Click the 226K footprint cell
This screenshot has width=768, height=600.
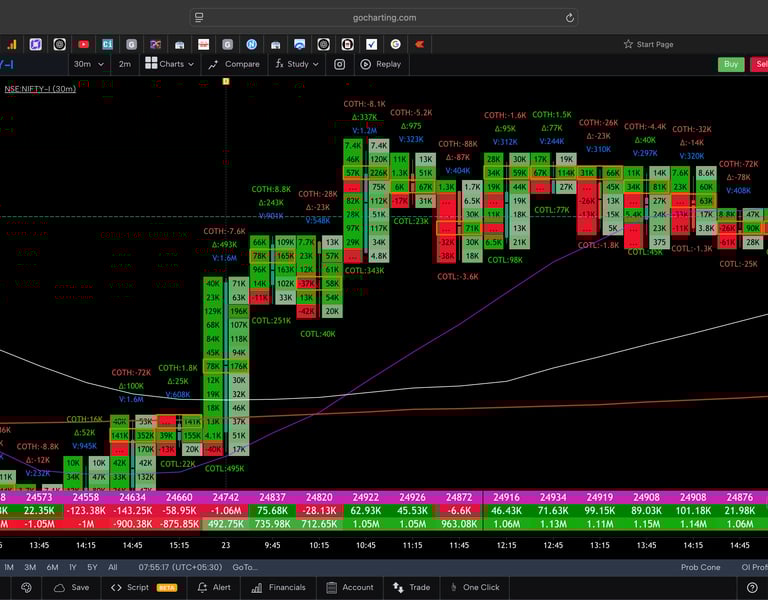tap(379, 173)
